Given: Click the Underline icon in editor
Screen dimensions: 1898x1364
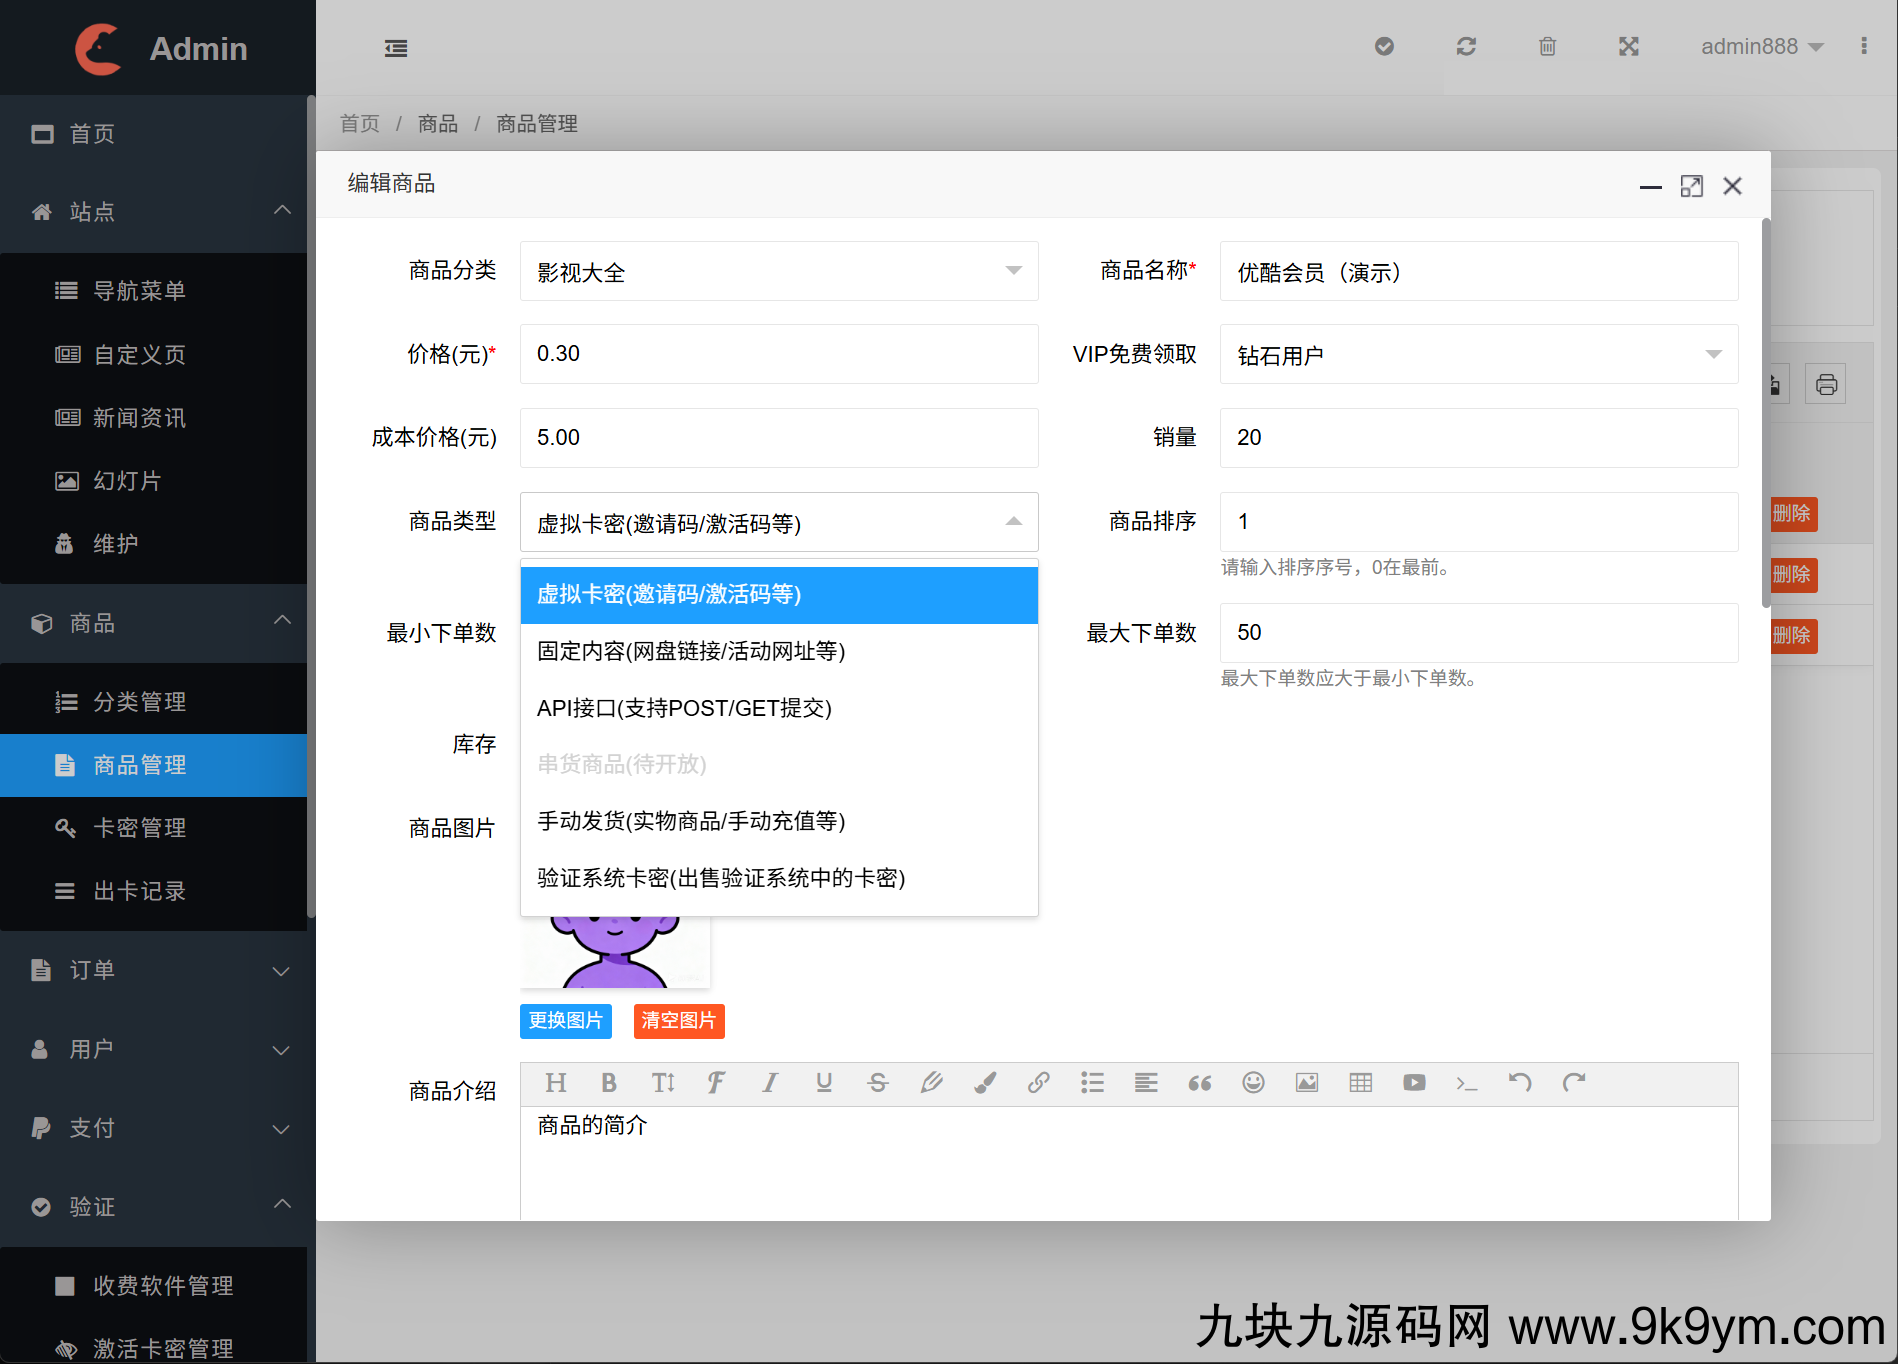Looking at the screenshot, I should tap(823, 1083).
